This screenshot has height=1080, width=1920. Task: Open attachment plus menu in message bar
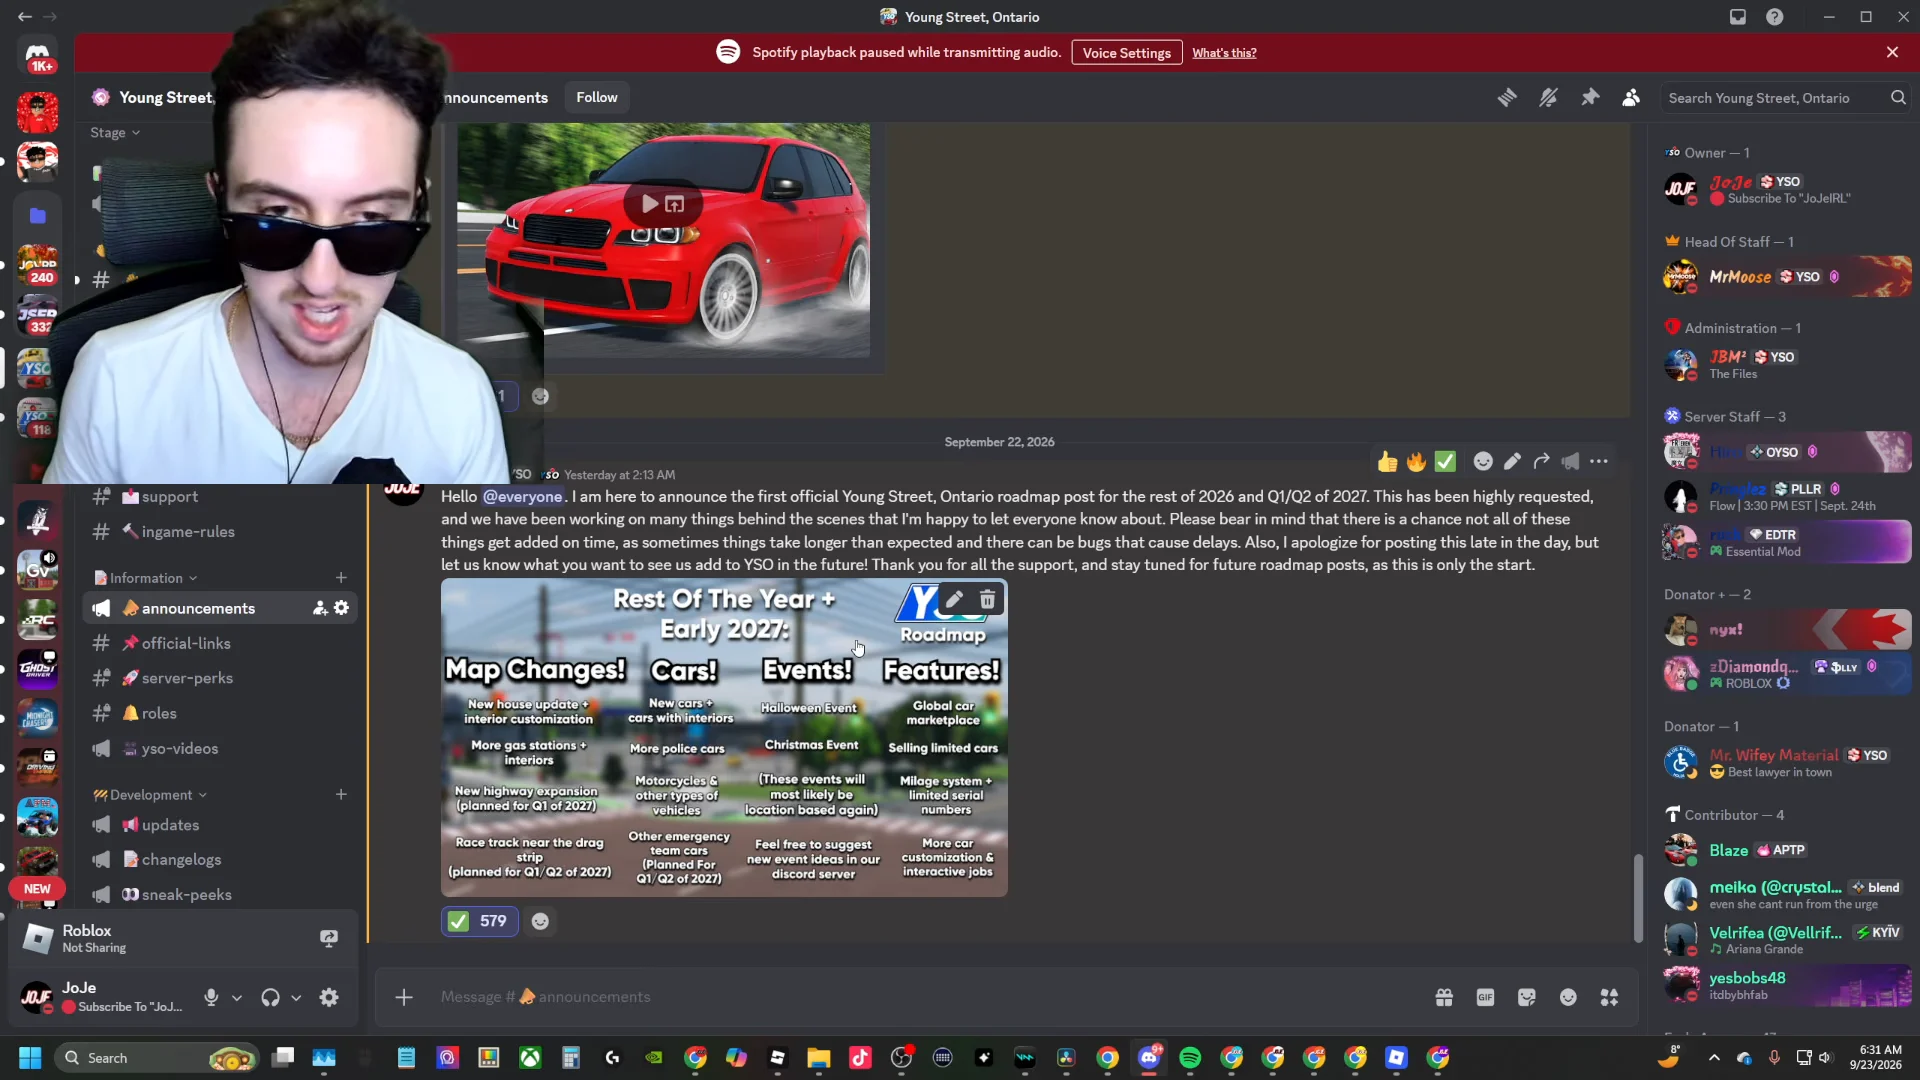pos(404,997)
